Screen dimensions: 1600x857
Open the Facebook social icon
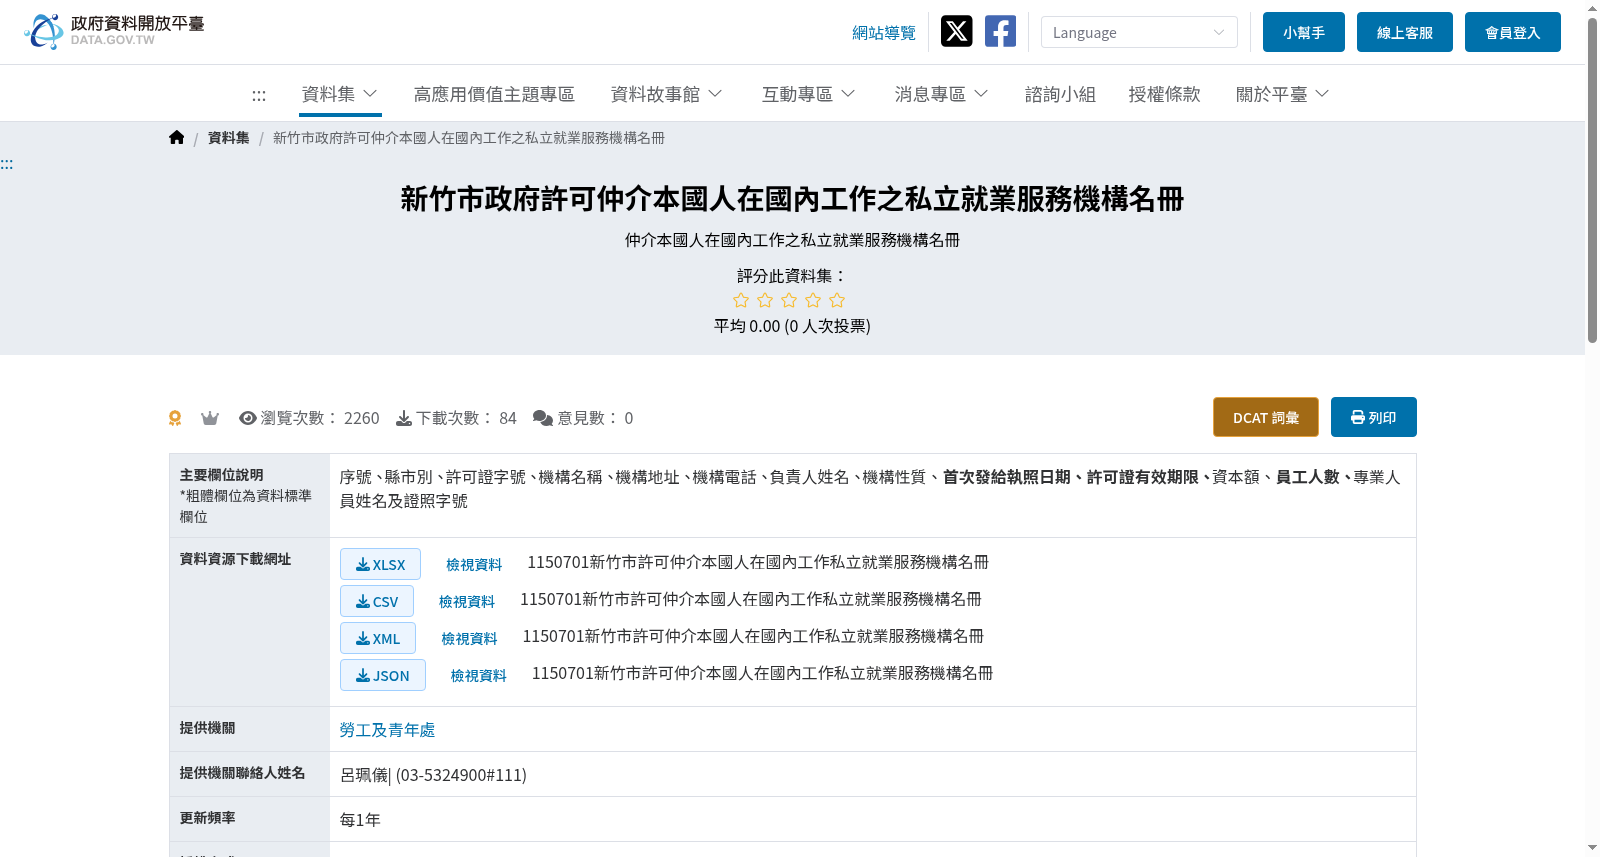(x=1000, y=31)
